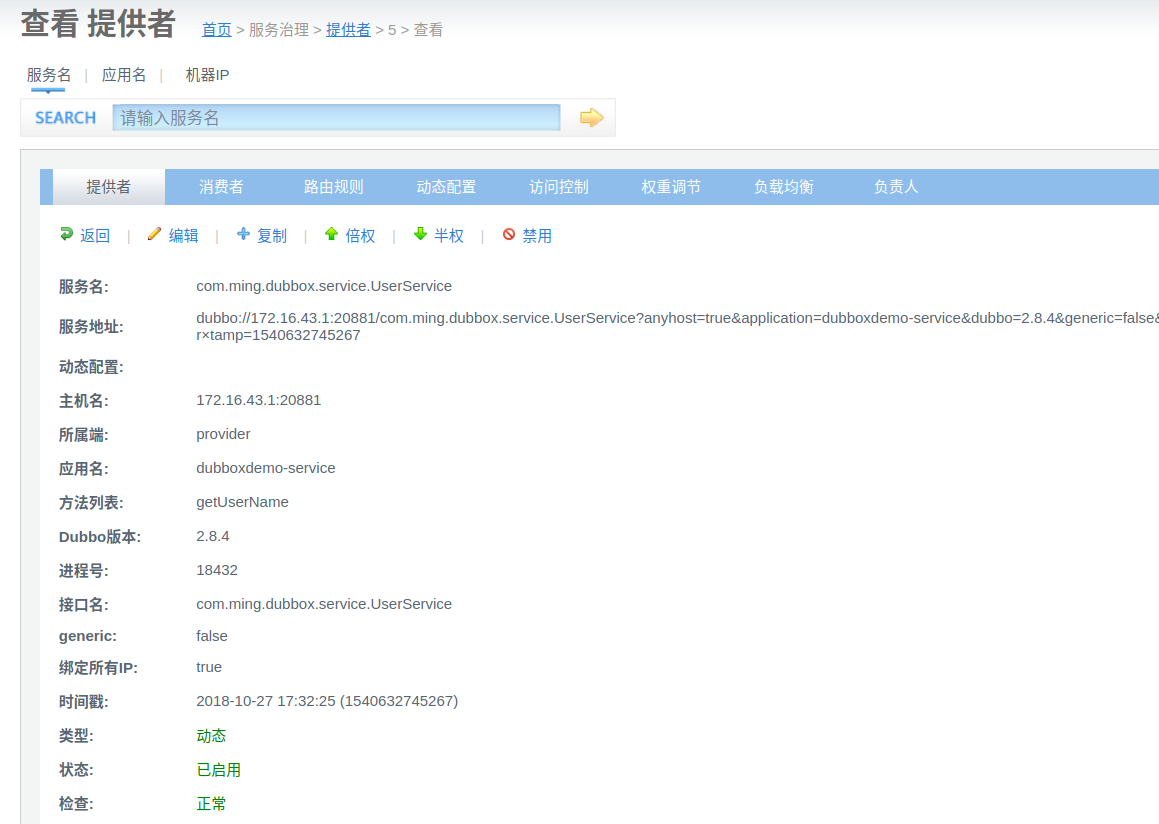Click the SEARCH label

click(x=66, y=118)
